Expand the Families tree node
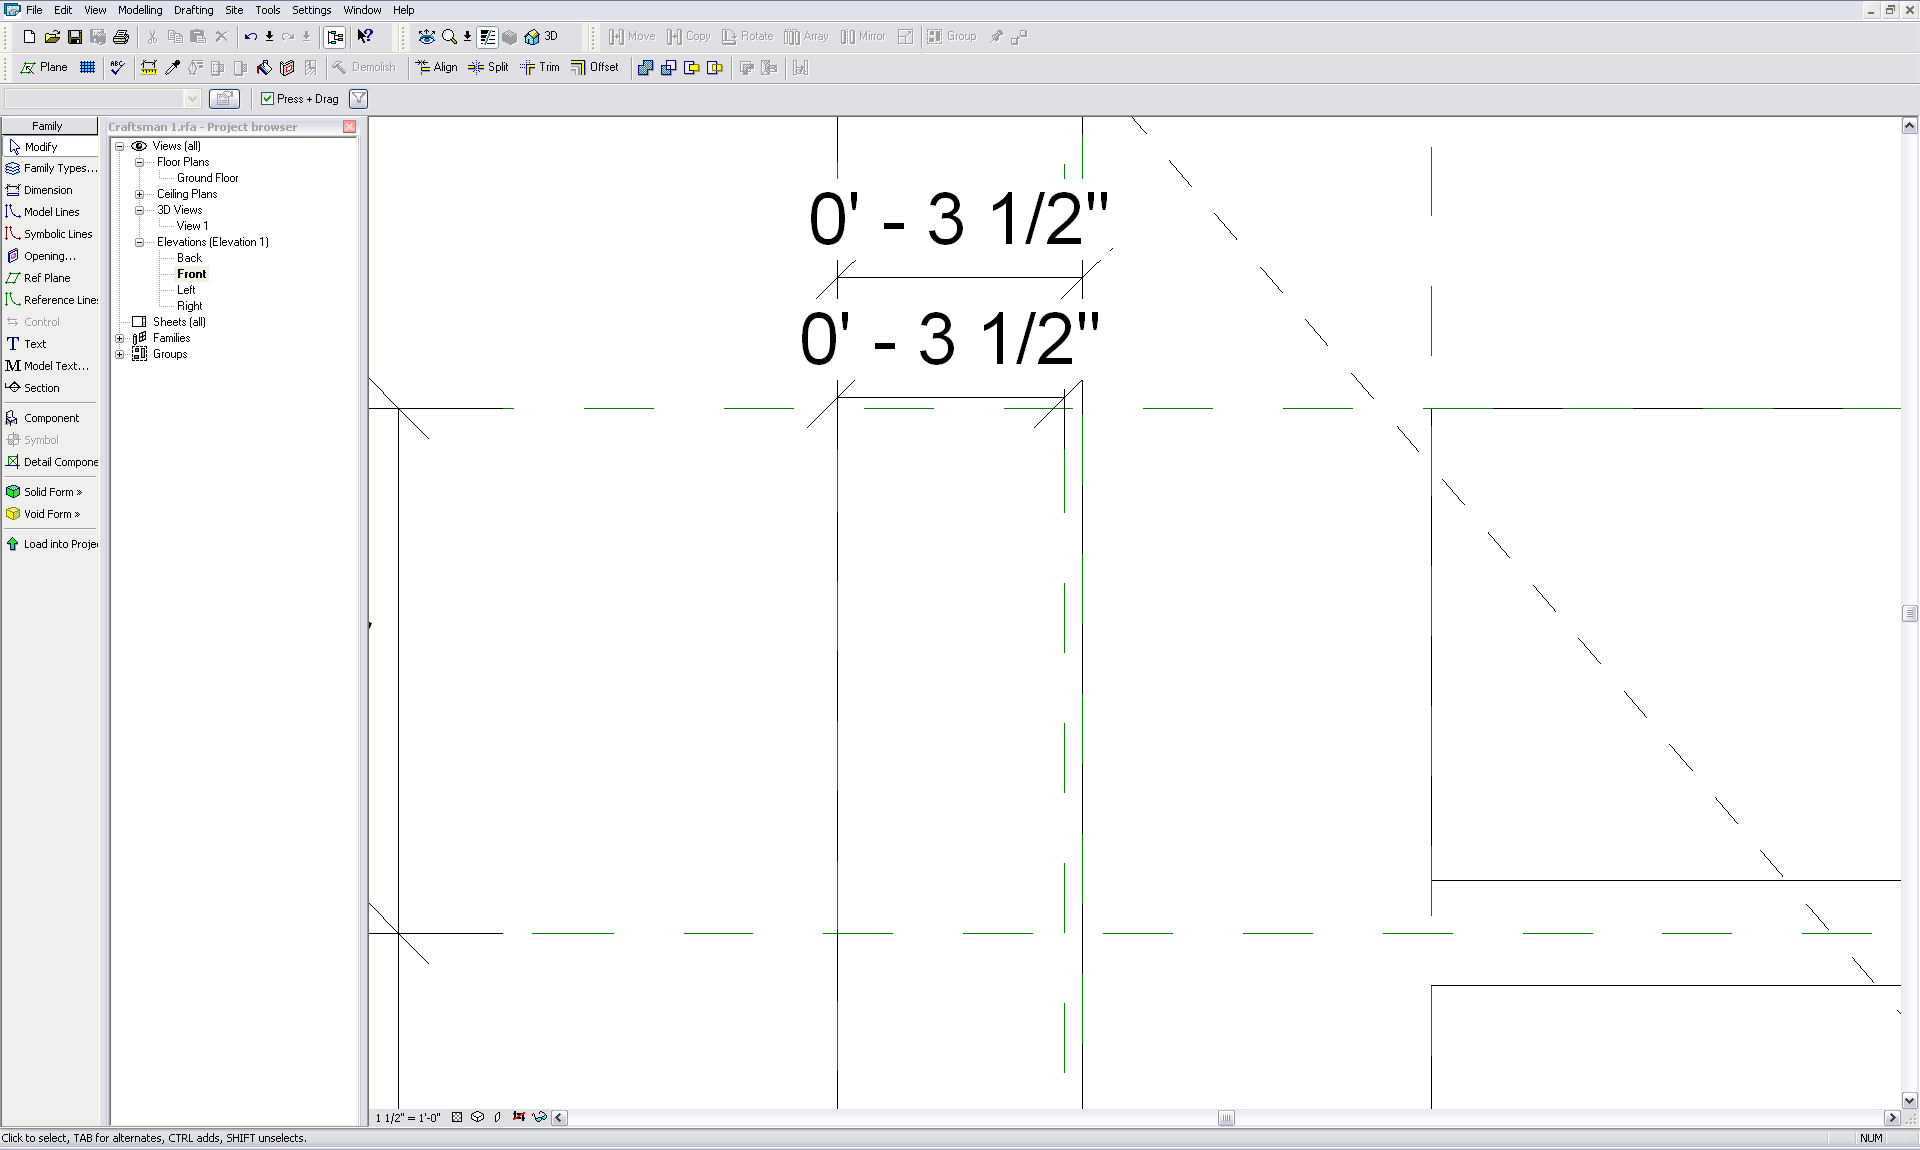1920x1150 pixels. pos(120,338)
